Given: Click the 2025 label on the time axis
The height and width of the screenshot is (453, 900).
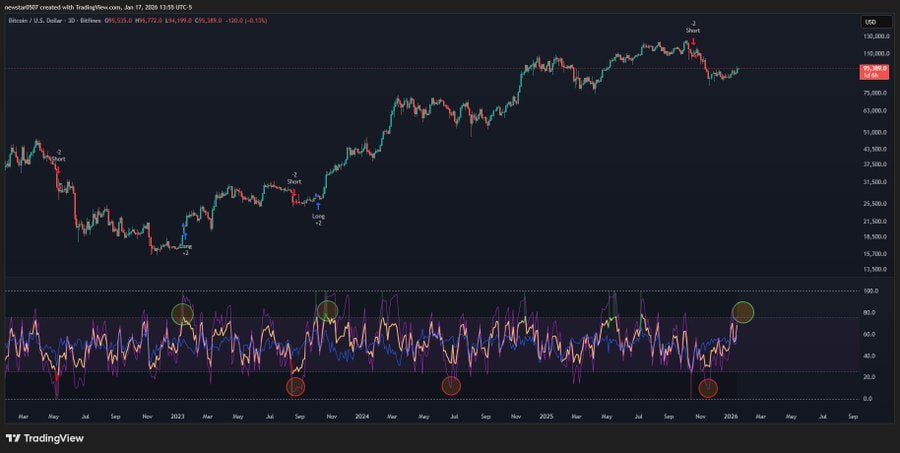Looking at the screenshot, I should point(545,415).
